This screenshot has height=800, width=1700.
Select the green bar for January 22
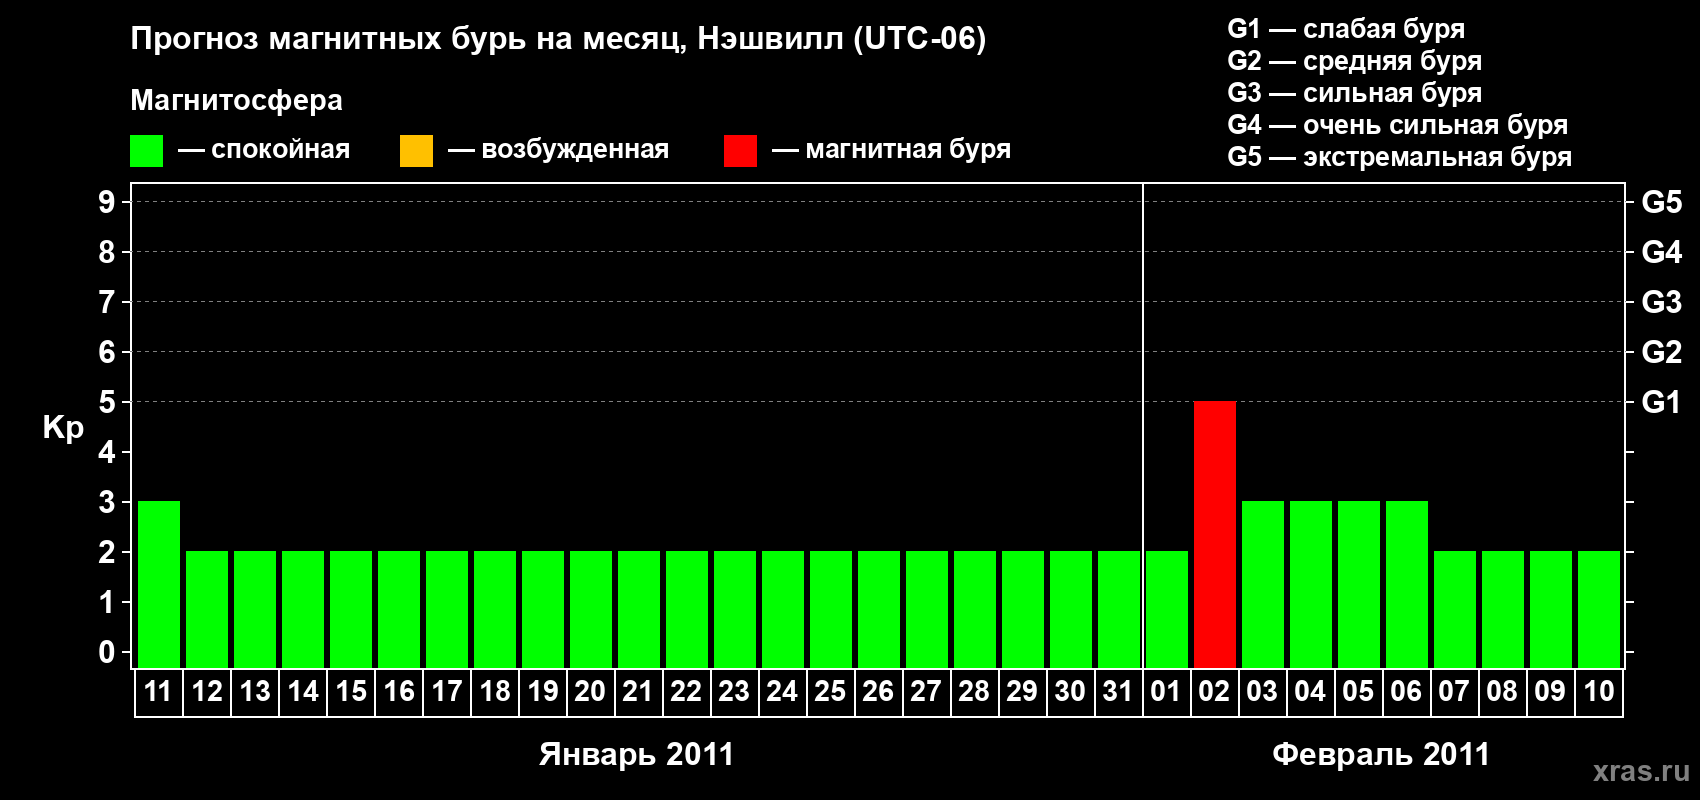(687, 609)
